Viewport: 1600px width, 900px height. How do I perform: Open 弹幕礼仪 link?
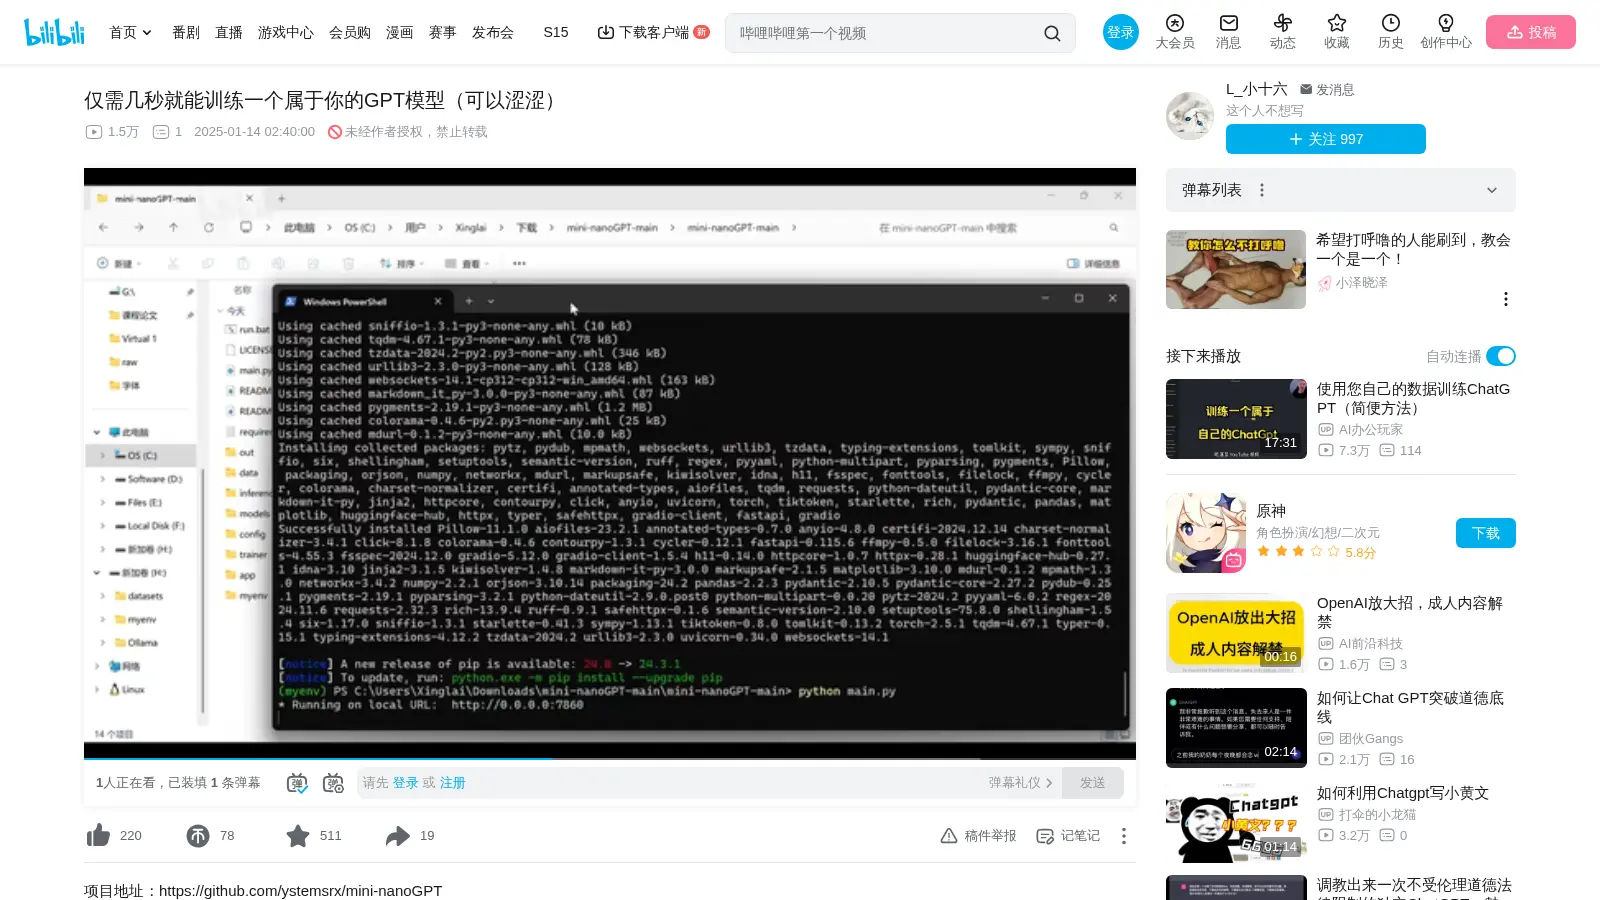coord(1020,783)
